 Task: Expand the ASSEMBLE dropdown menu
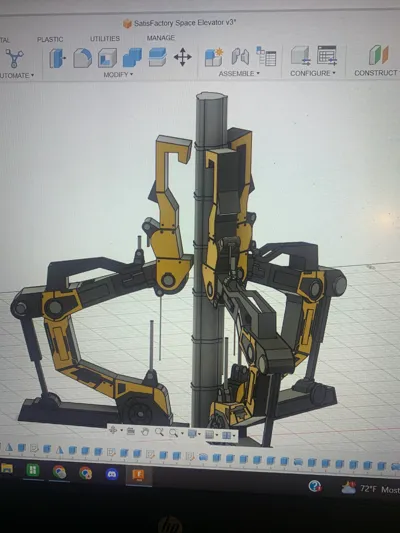click(x=239, y=73)
